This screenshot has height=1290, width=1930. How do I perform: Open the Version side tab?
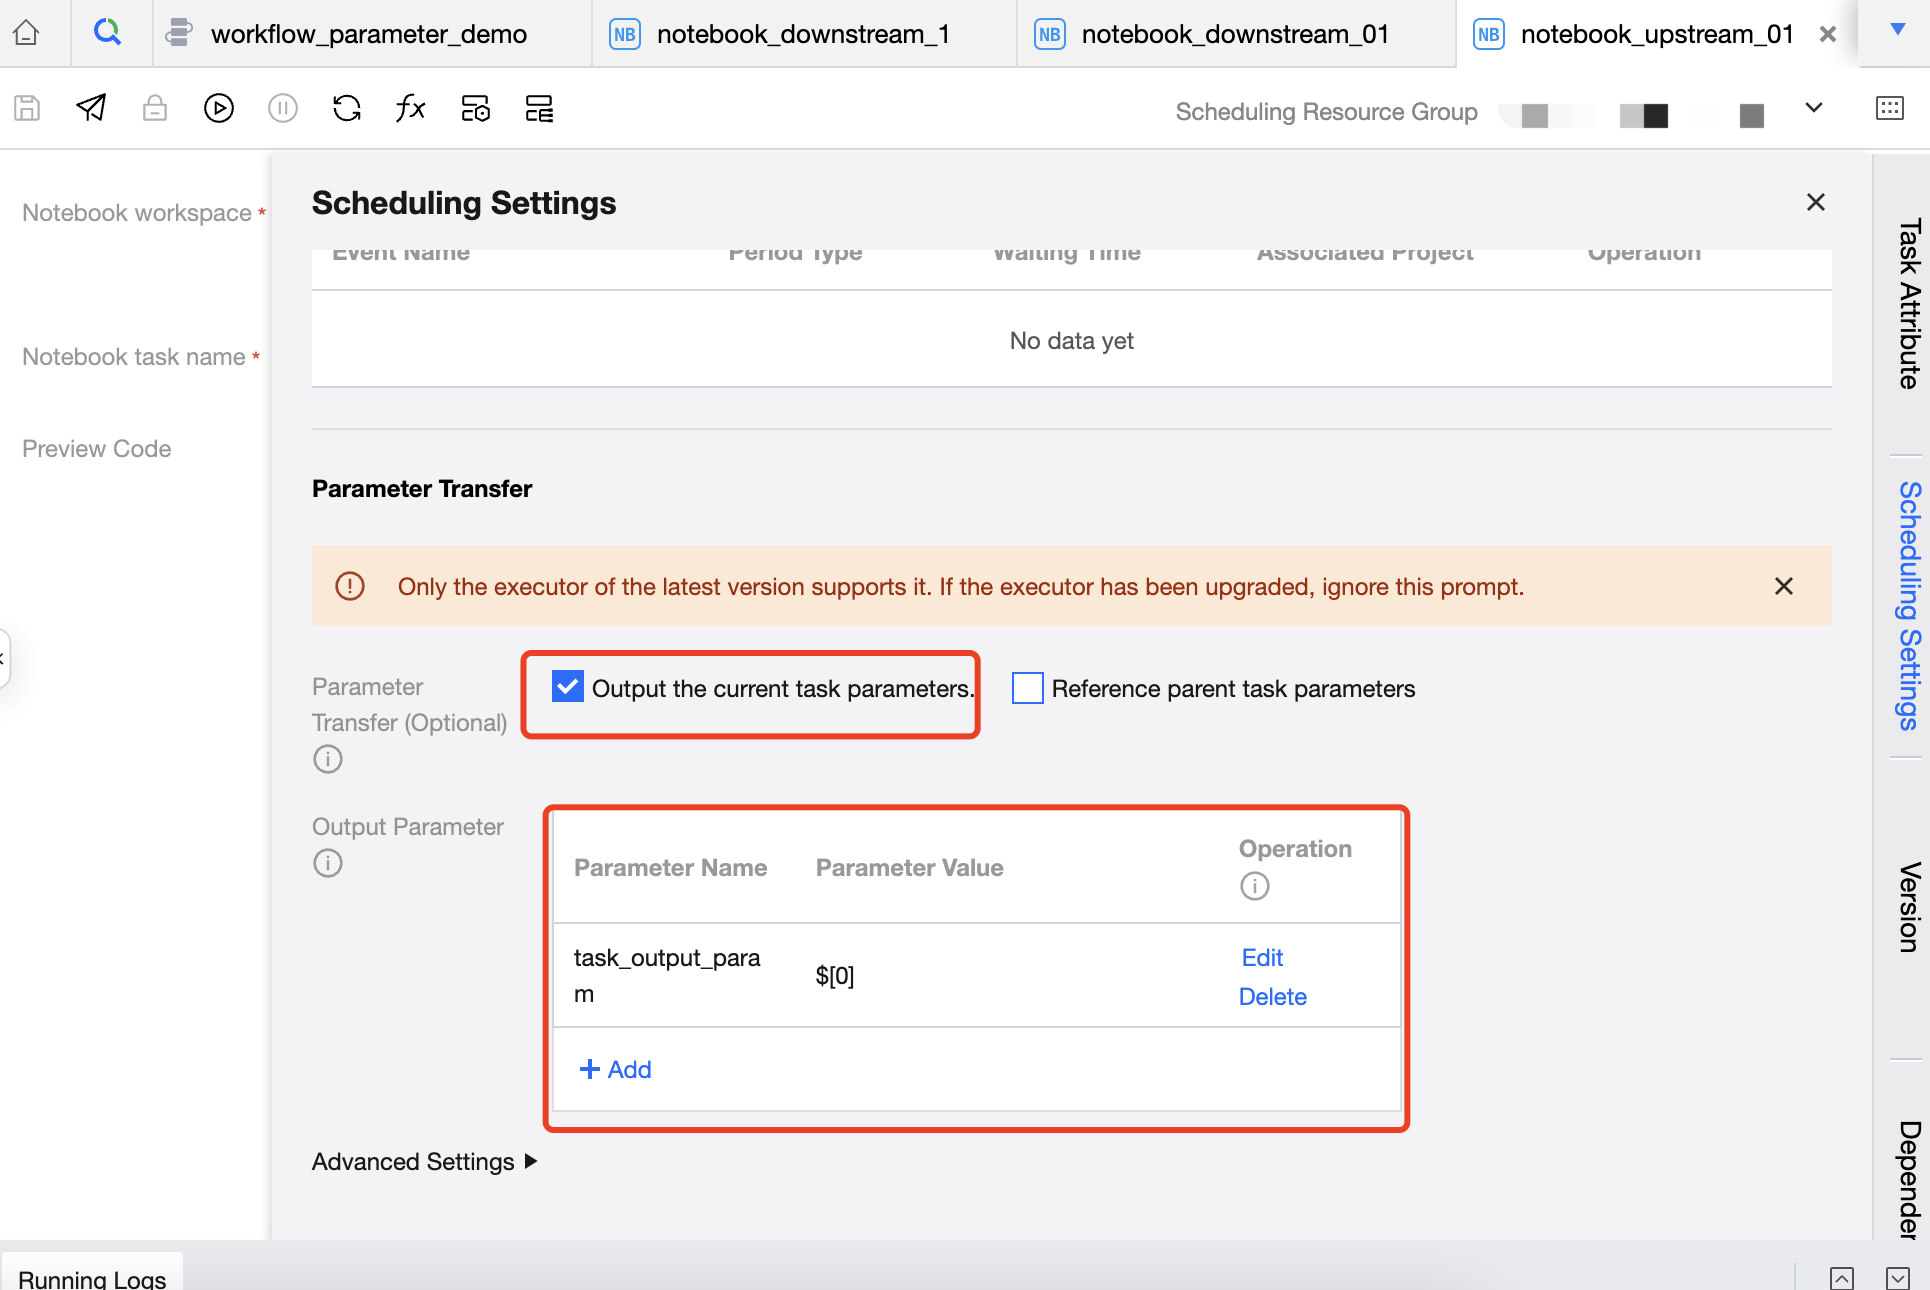pos(1908,908)
